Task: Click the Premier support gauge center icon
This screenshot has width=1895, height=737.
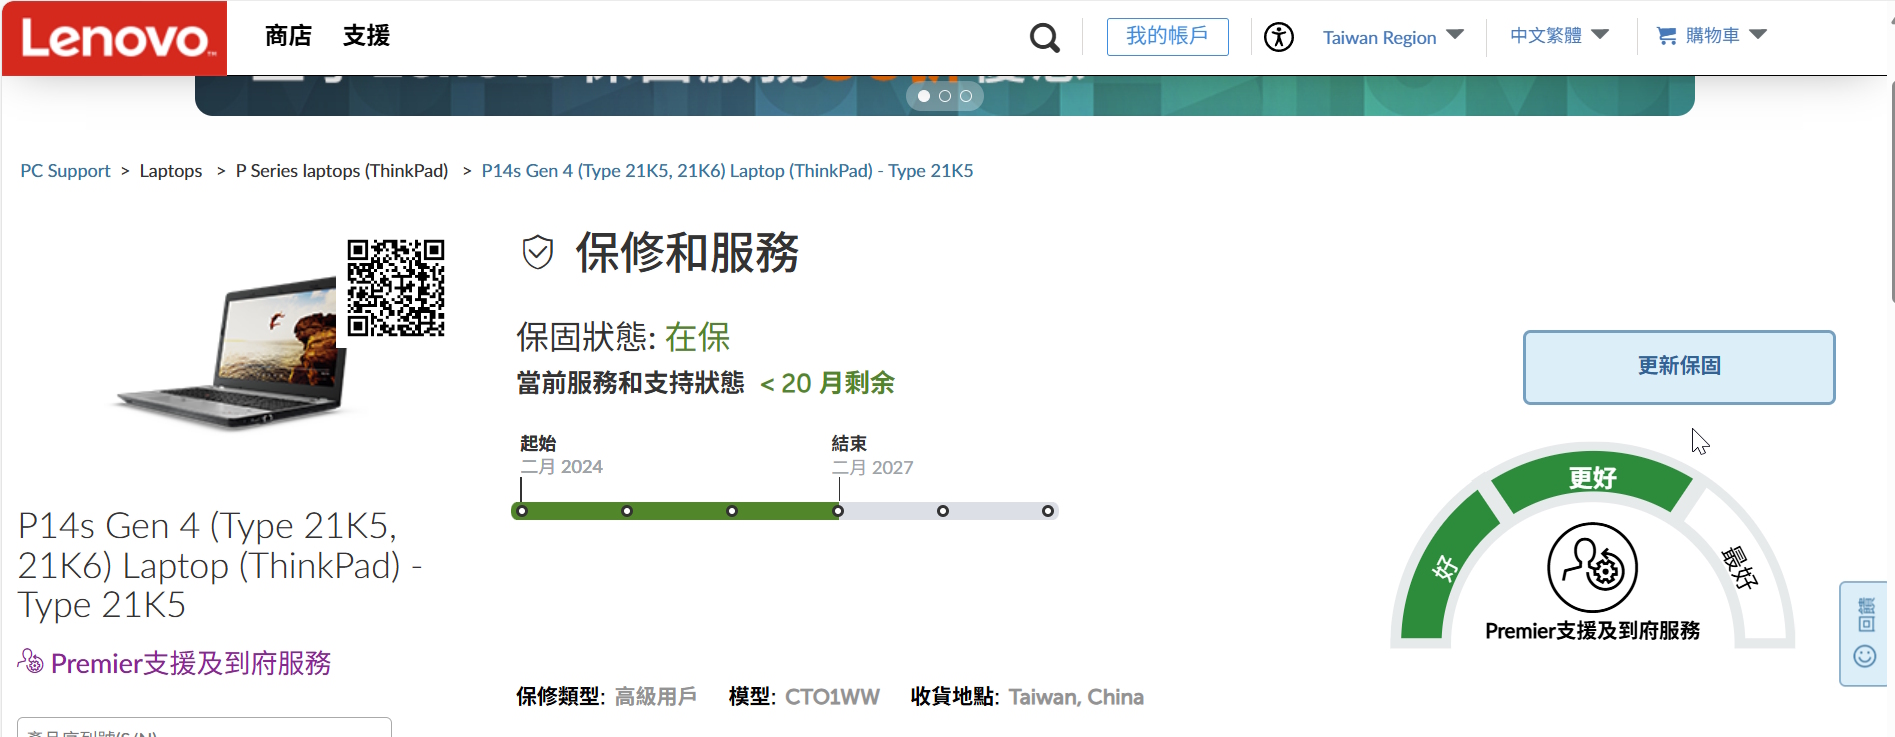Action: click(x=1593, y=567)
